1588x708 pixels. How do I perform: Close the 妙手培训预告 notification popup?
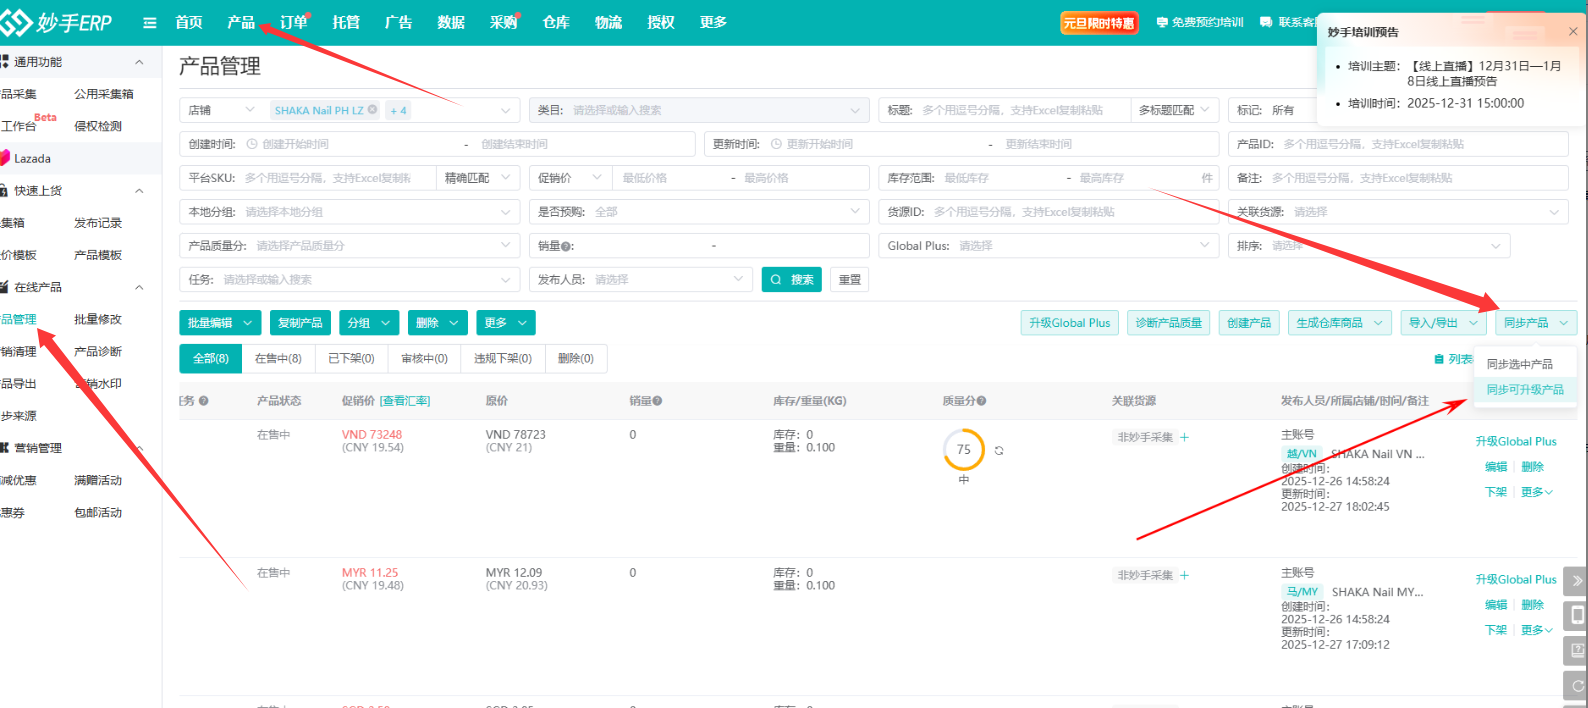(1572, 32)
